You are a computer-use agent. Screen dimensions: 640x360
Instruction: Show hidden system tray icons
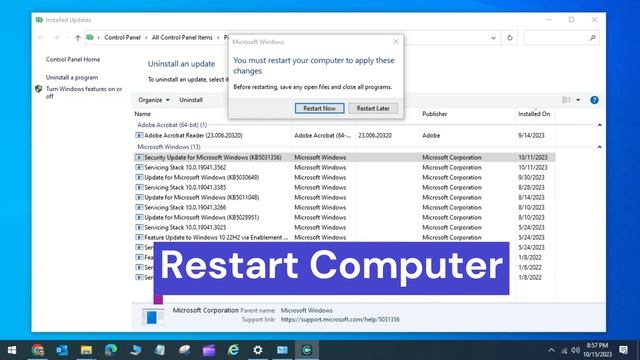[551, 350]
